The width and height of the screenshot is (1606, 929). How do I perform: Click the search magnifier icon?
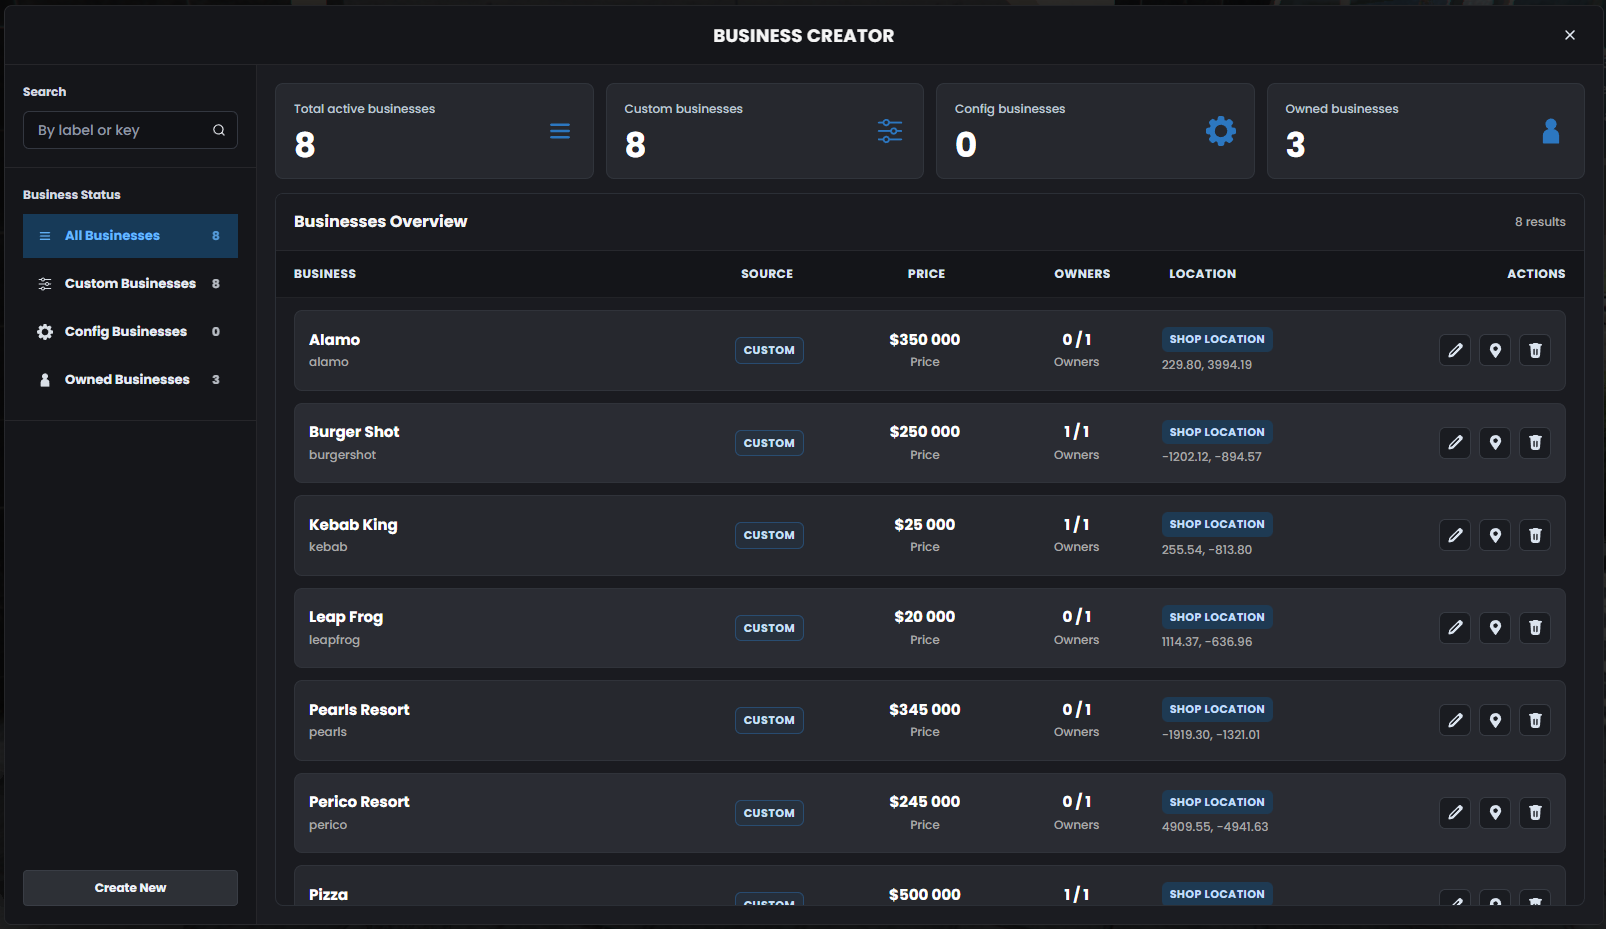[x=219, y=130]
